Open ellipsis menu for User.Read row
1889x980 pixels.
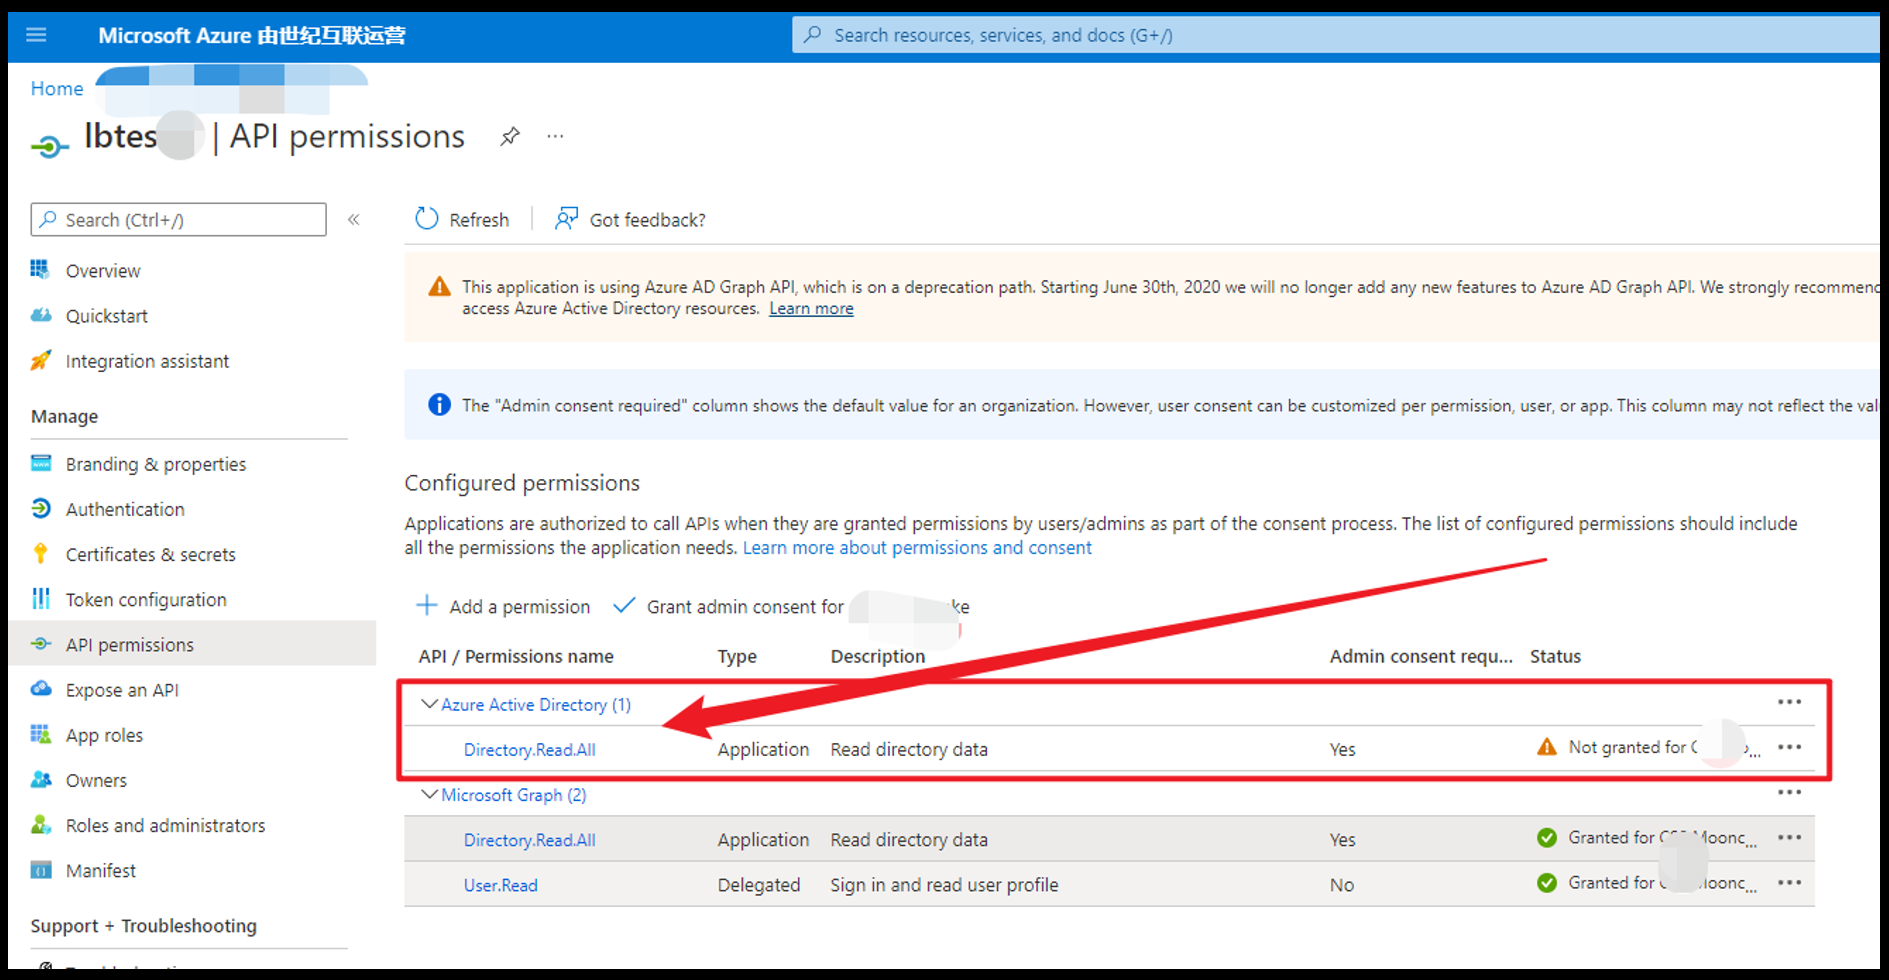tap(1789, 883)
